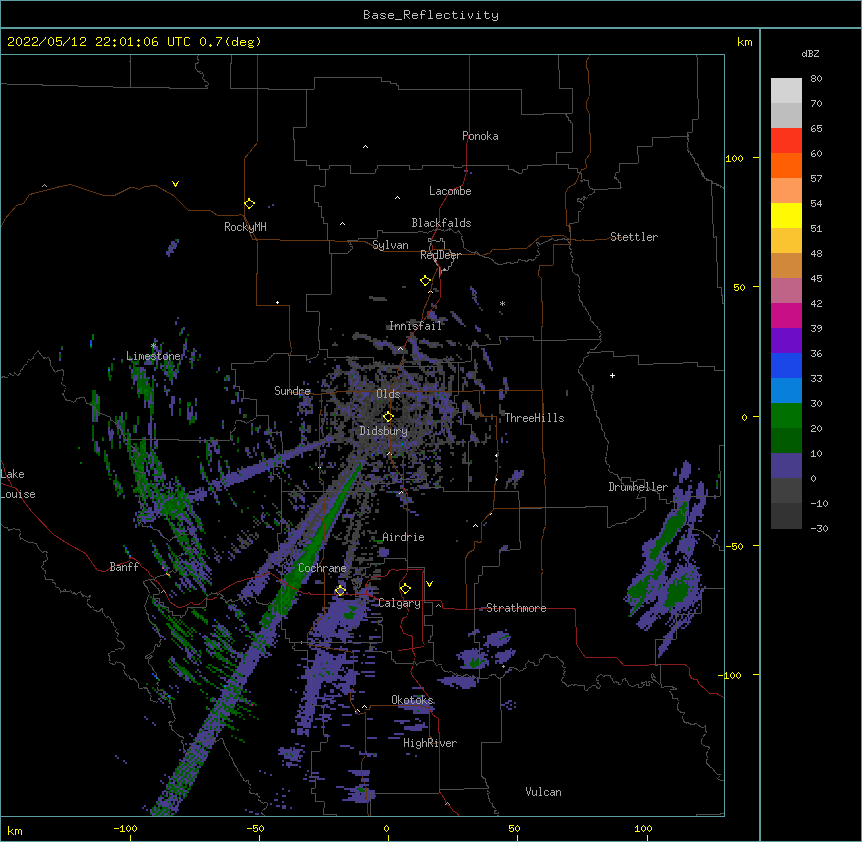Click the Calgary label
The height and width of the screenshot is (842, 862).
click(399, 603)
